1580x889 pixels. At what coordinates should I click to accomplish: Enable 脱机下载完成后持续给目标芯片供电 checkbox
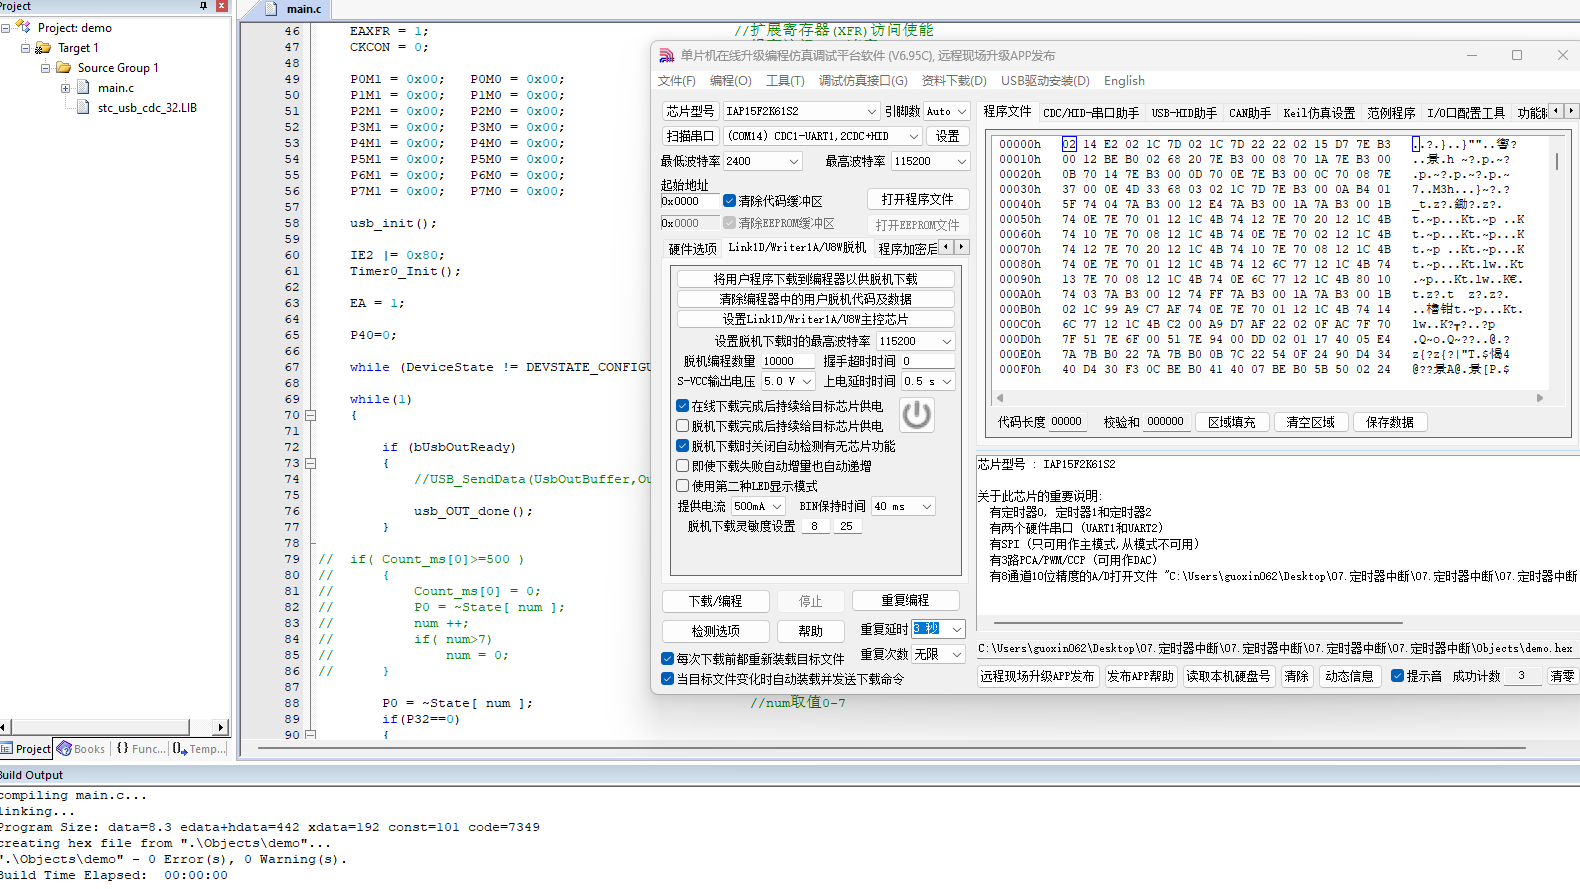pyautogui.click(x=682, y=426)
